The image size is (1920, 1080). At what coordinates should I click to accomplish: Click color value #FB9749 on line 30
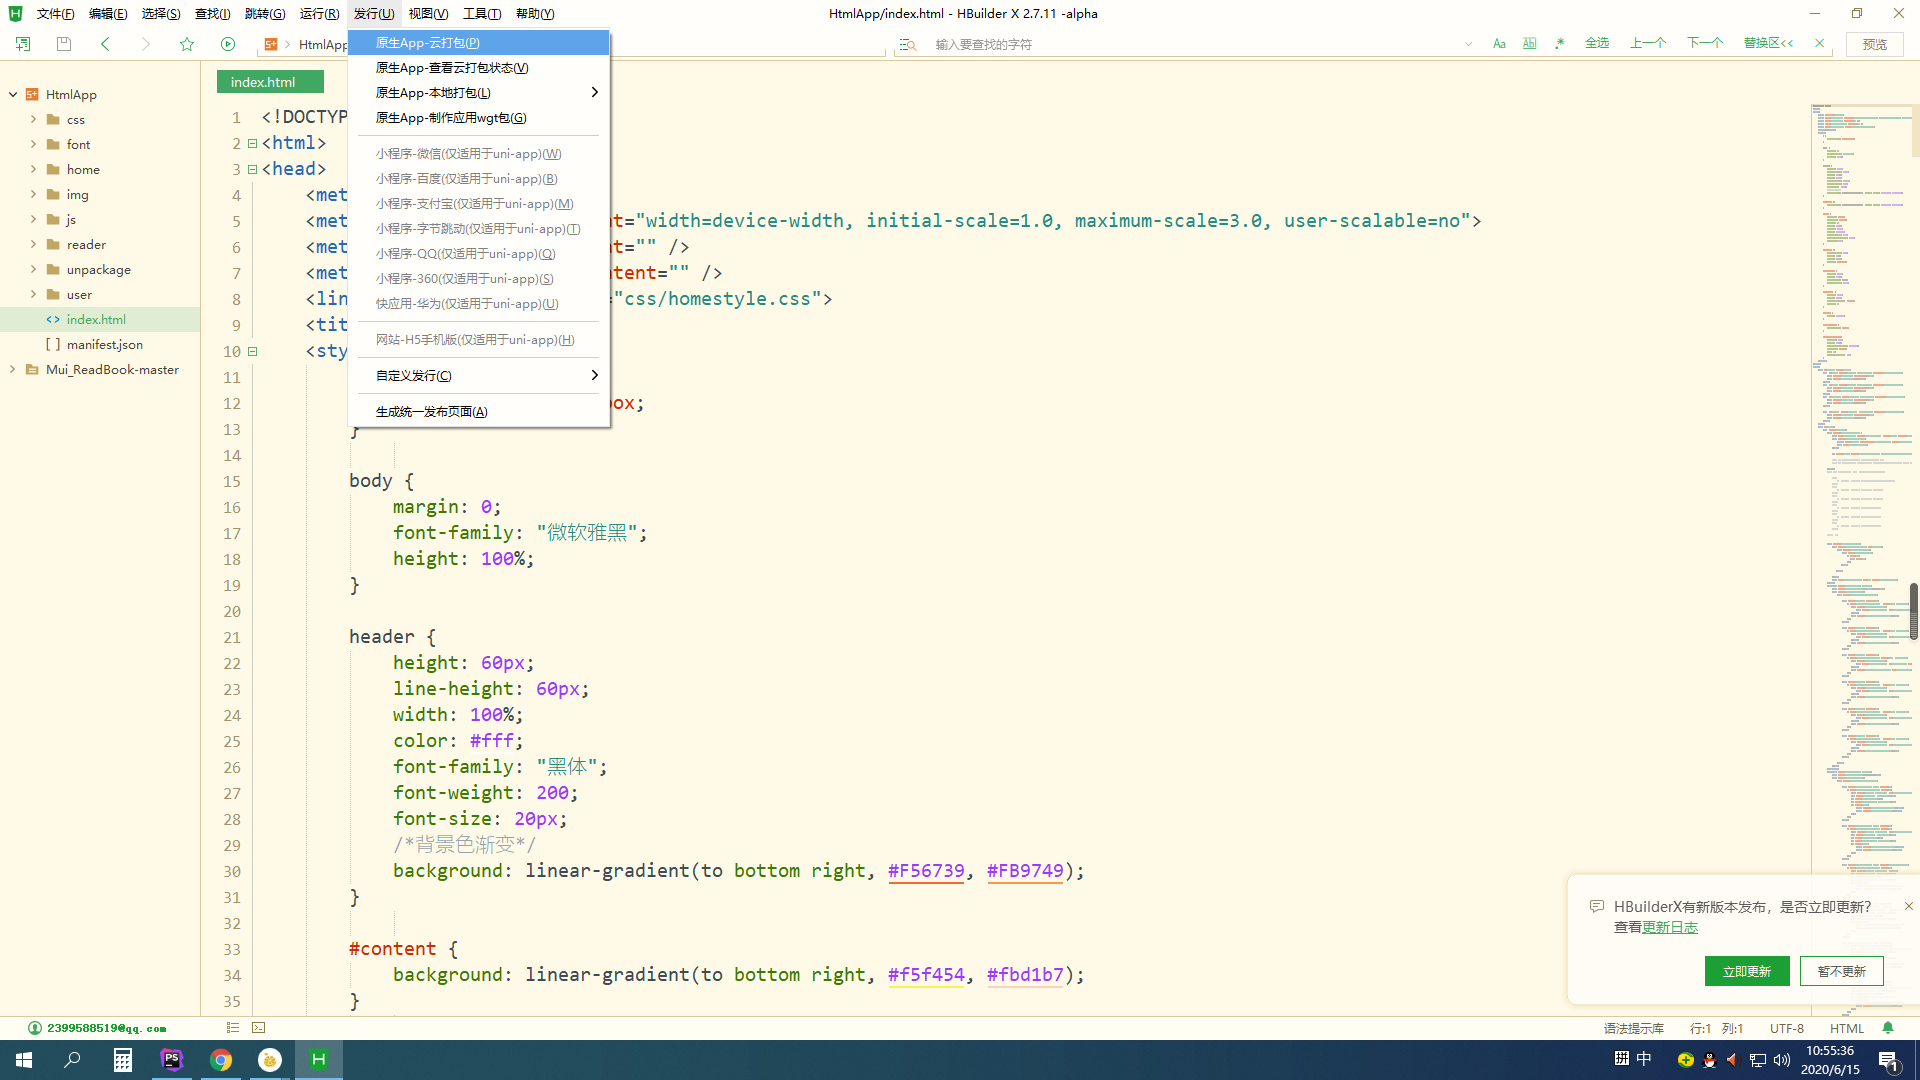pyautogui.click(x=1025, y=871)
